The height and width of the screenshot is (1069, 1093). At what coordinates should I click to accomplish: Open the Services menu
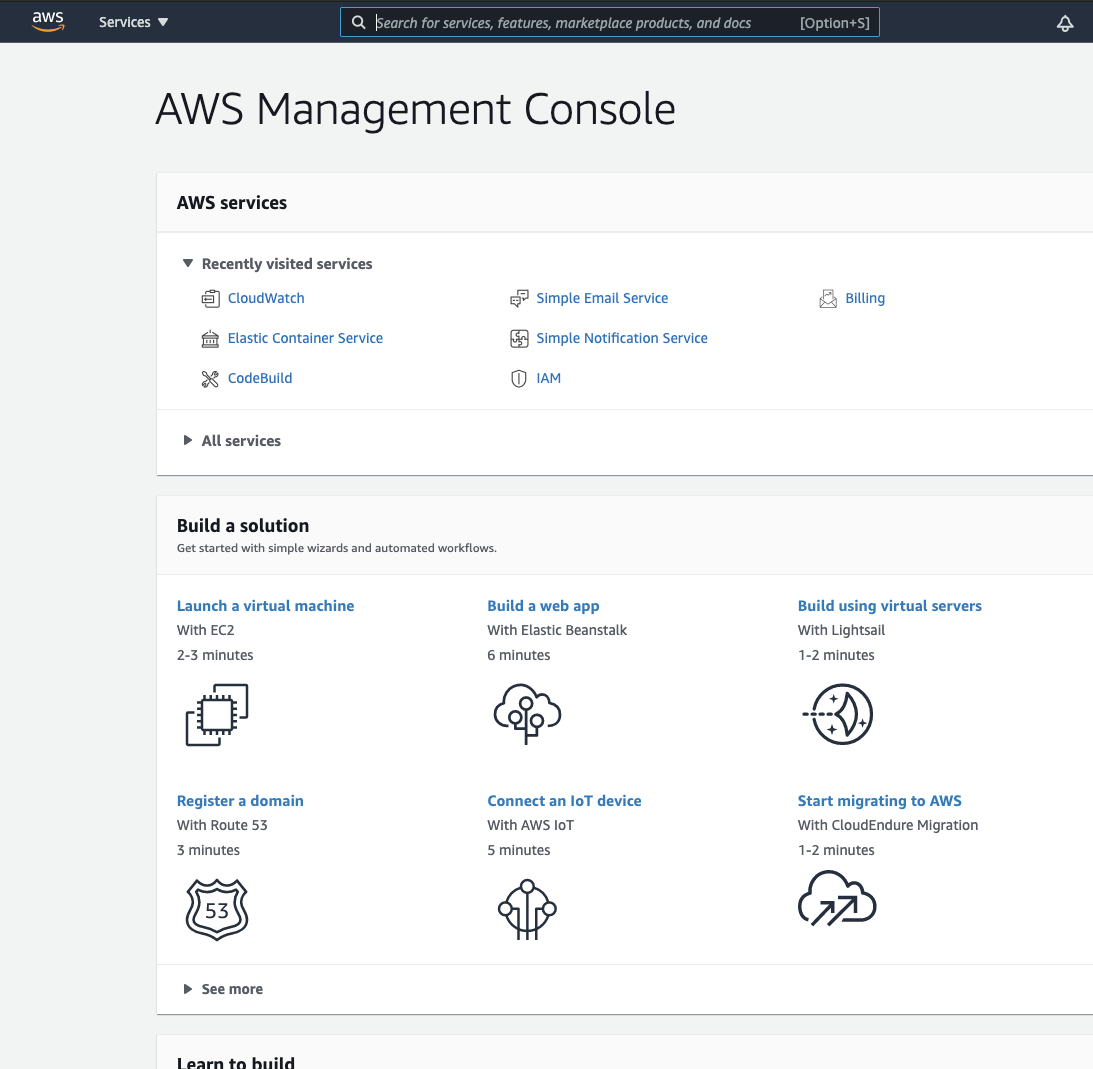pos(133,21)
